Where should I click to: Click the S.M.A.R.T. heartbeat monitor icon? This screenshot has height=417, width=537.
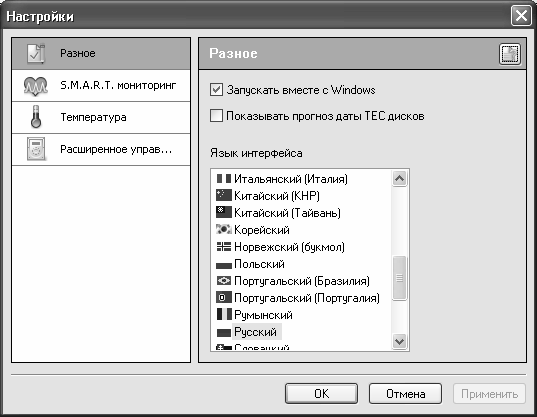click(x=36, y=86)
